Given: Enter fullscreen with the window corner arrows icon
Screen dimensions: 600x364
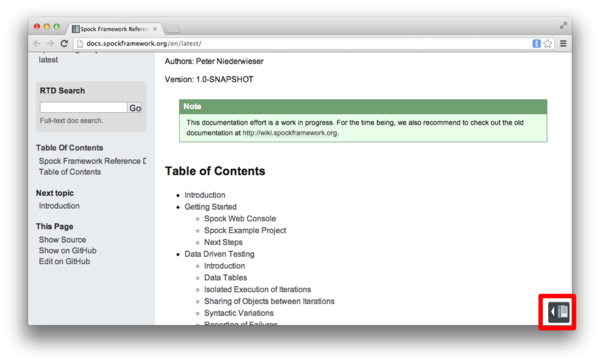Looking at the screenshot, I should pos(563,26).
